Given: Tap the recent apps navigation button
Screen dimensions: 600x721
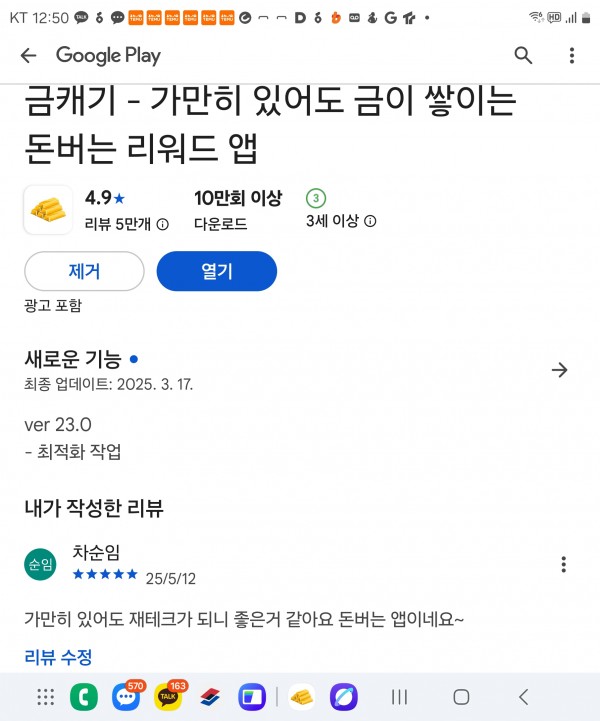Looking at the screenshot, I should tap(399, 697).
